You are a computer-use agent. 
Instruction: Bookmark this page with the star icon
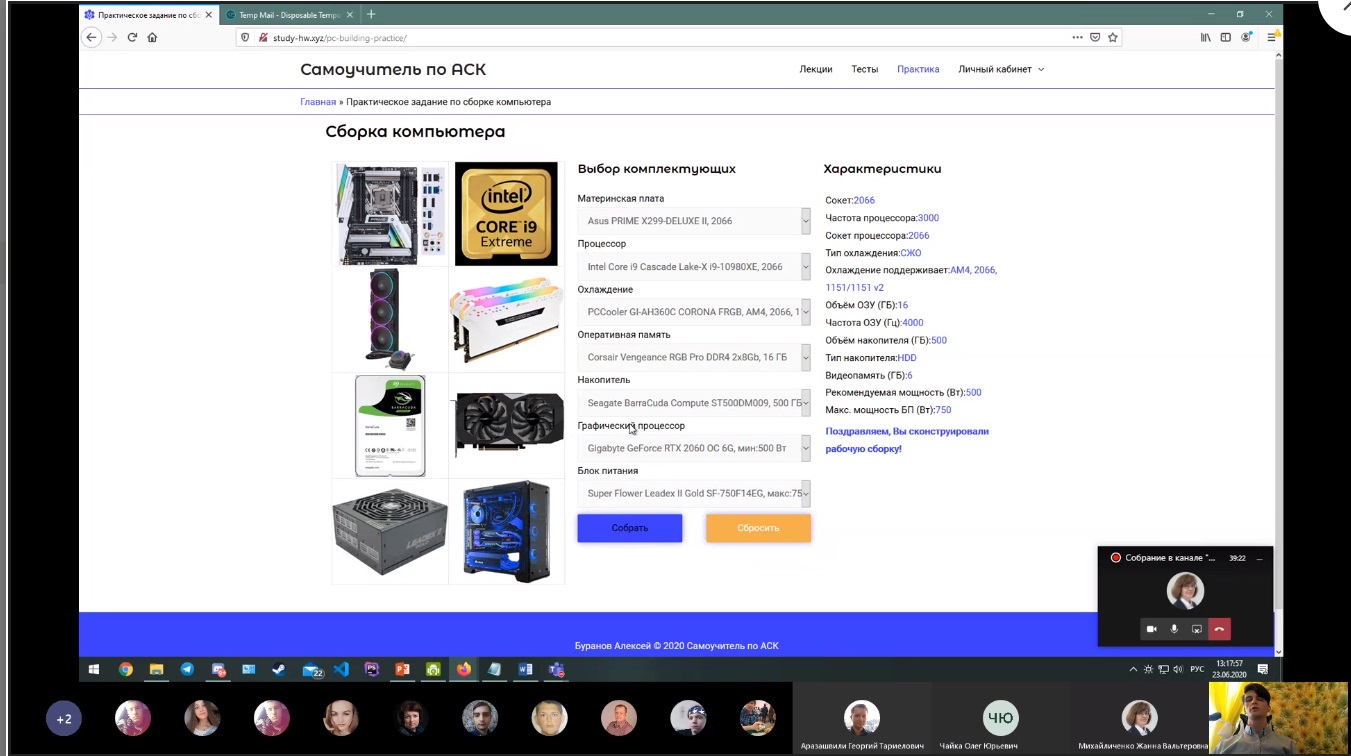(x=1112, y=37)
